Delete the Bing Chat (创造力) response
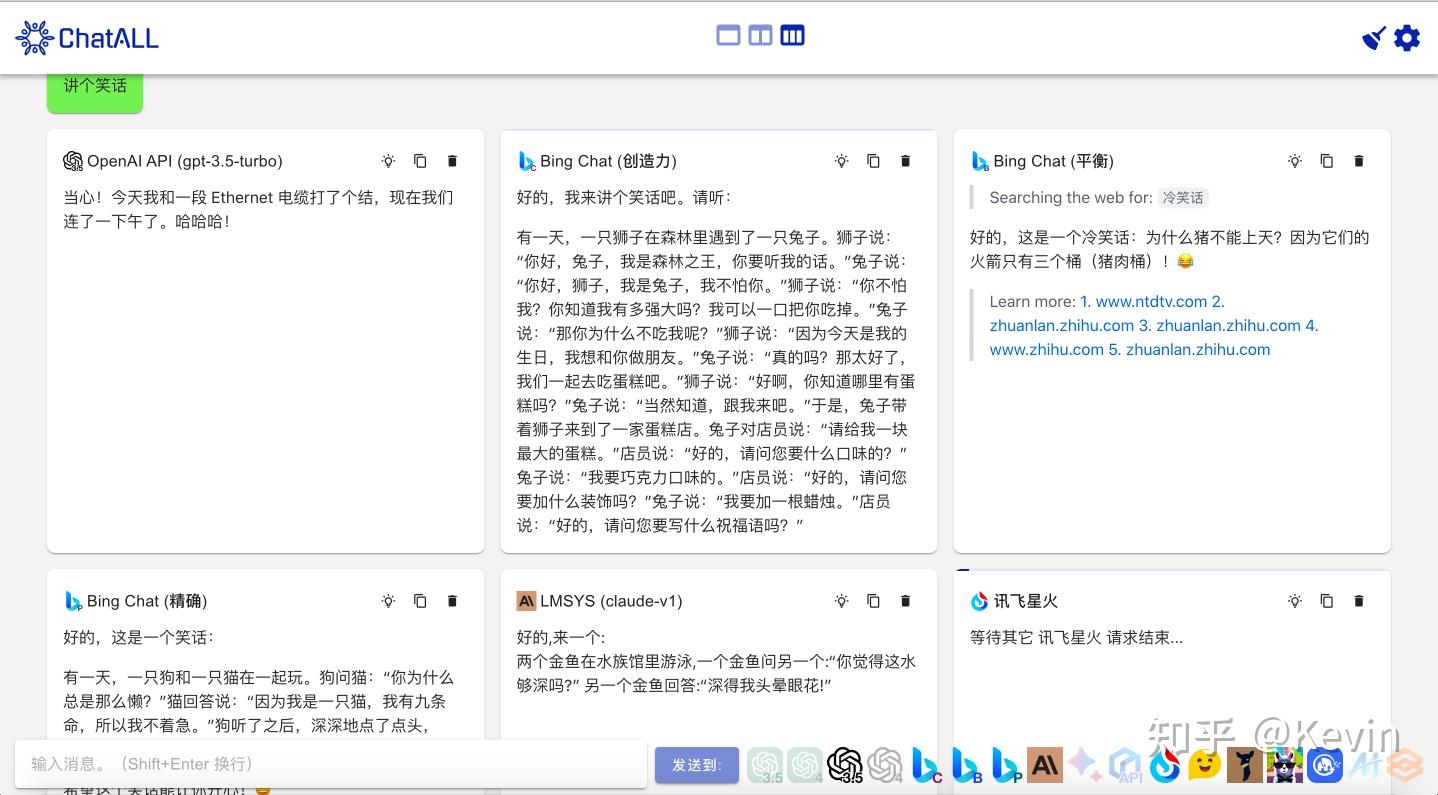This screenshot has height=795, width=1438. pyautogui.click(x=905, y=161)
